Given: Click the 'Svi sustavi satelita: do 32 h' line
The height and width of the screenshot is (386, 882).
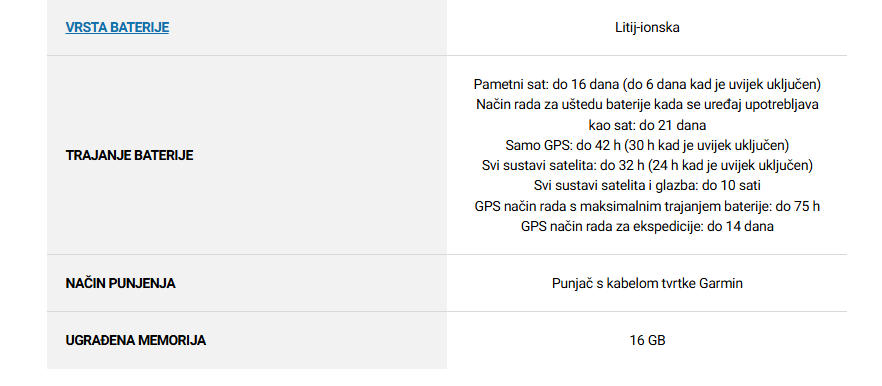Looking at the screenshot, I should 647,165.
